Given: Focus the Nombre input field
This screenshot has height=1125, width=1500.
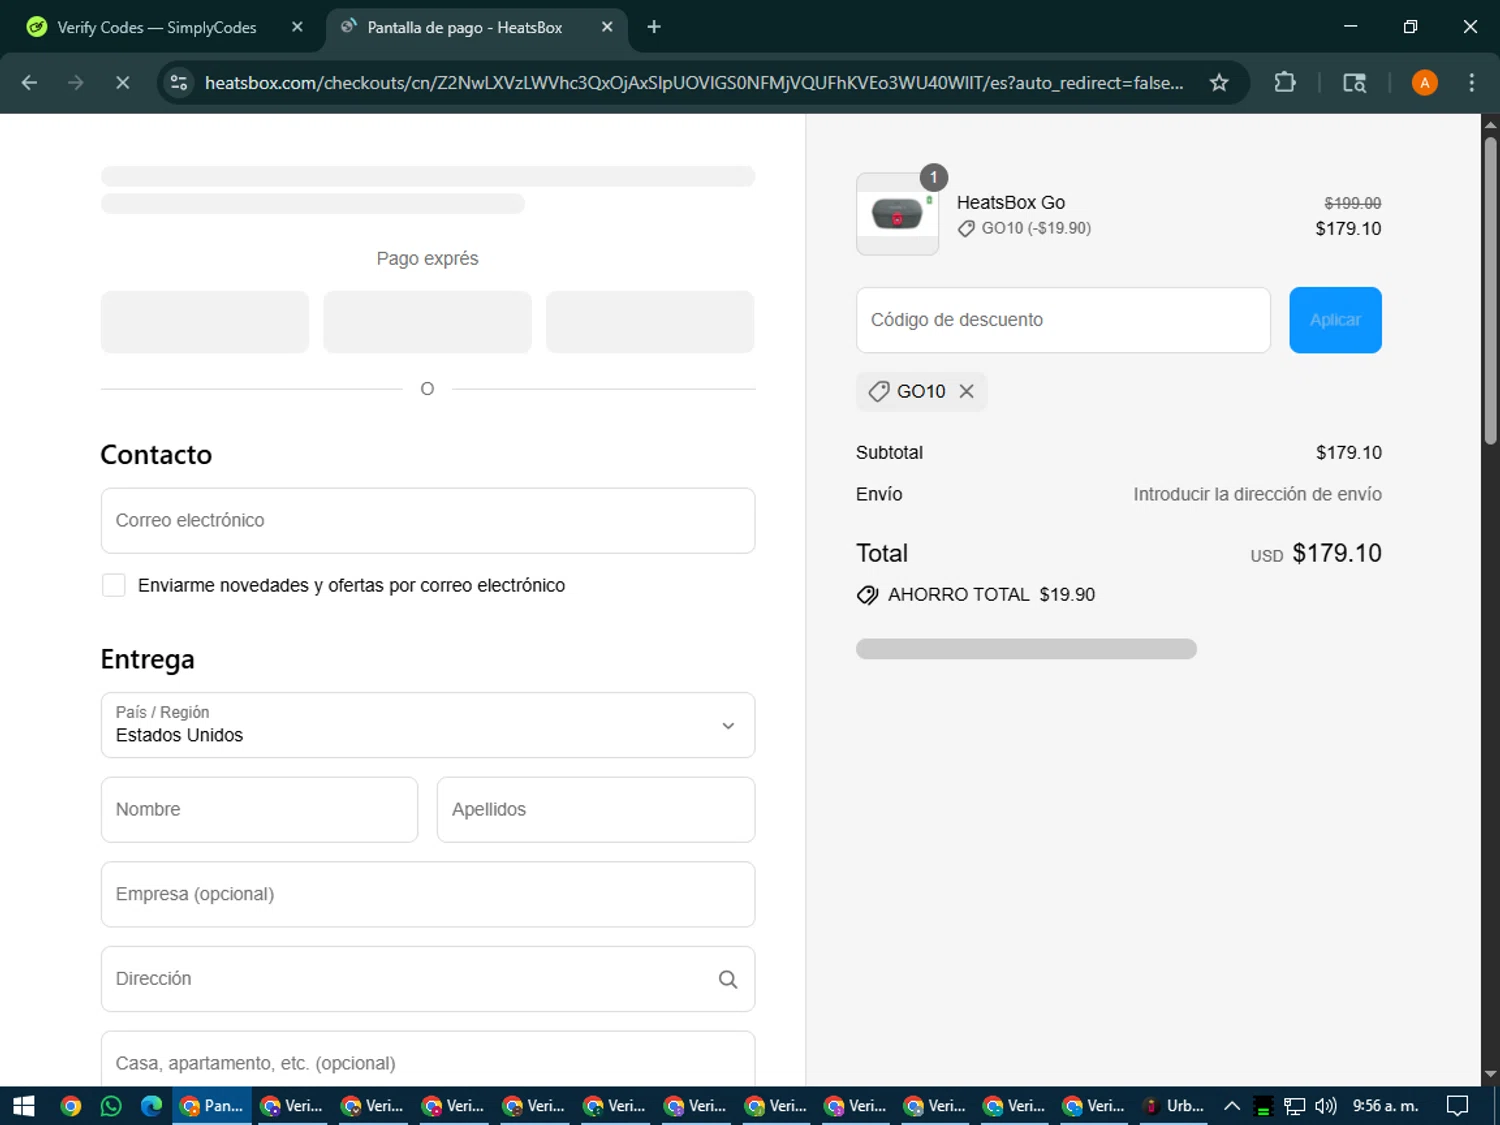Looking at the screenshot, I should coord(259,810).
